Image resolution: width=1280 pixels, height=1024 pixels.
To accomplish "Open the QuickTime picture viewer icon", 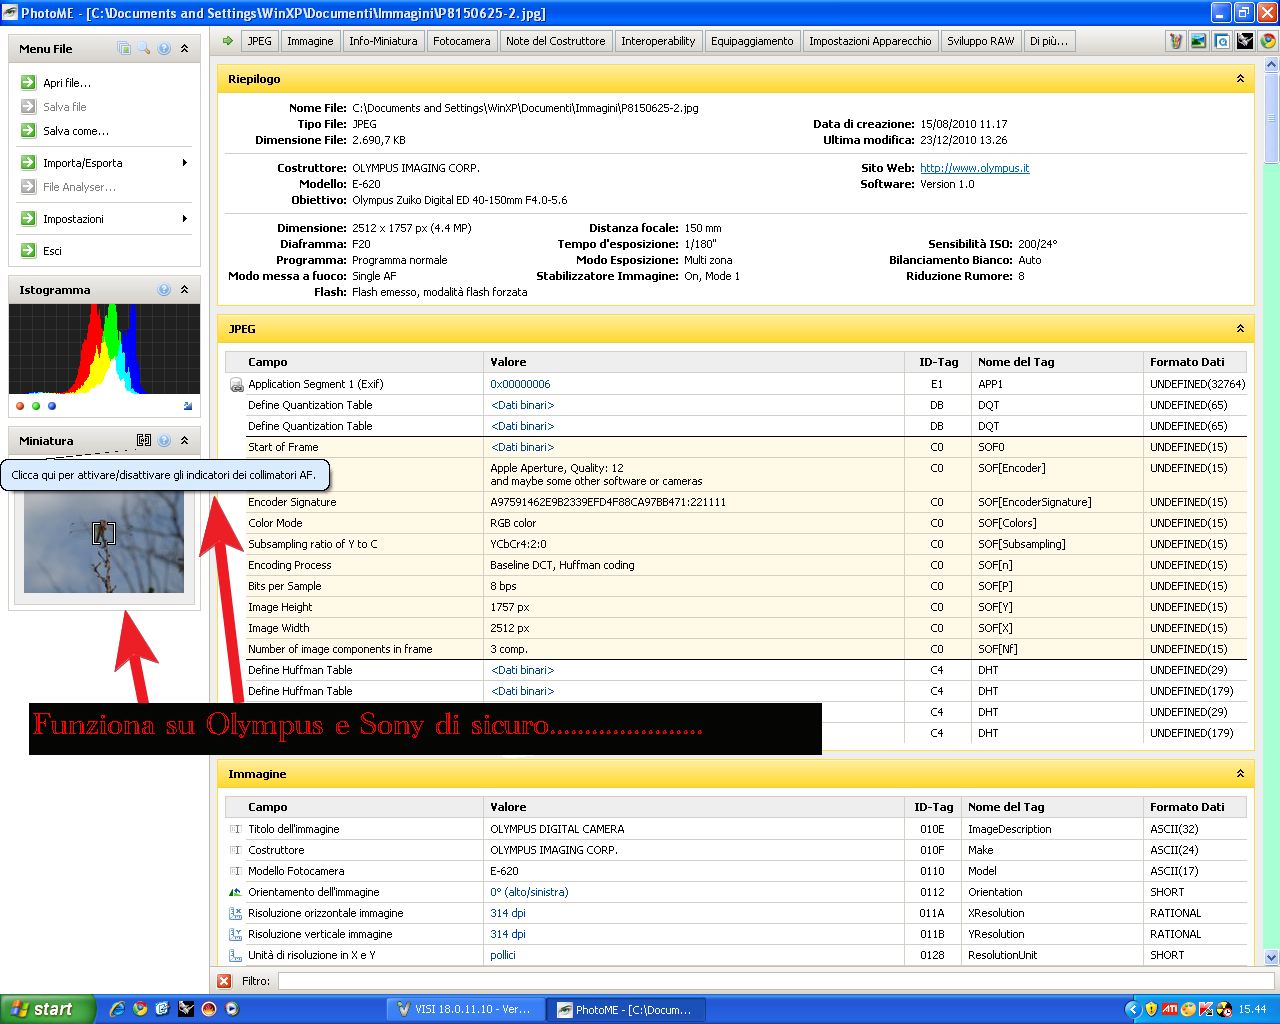I will (1222, 41).
